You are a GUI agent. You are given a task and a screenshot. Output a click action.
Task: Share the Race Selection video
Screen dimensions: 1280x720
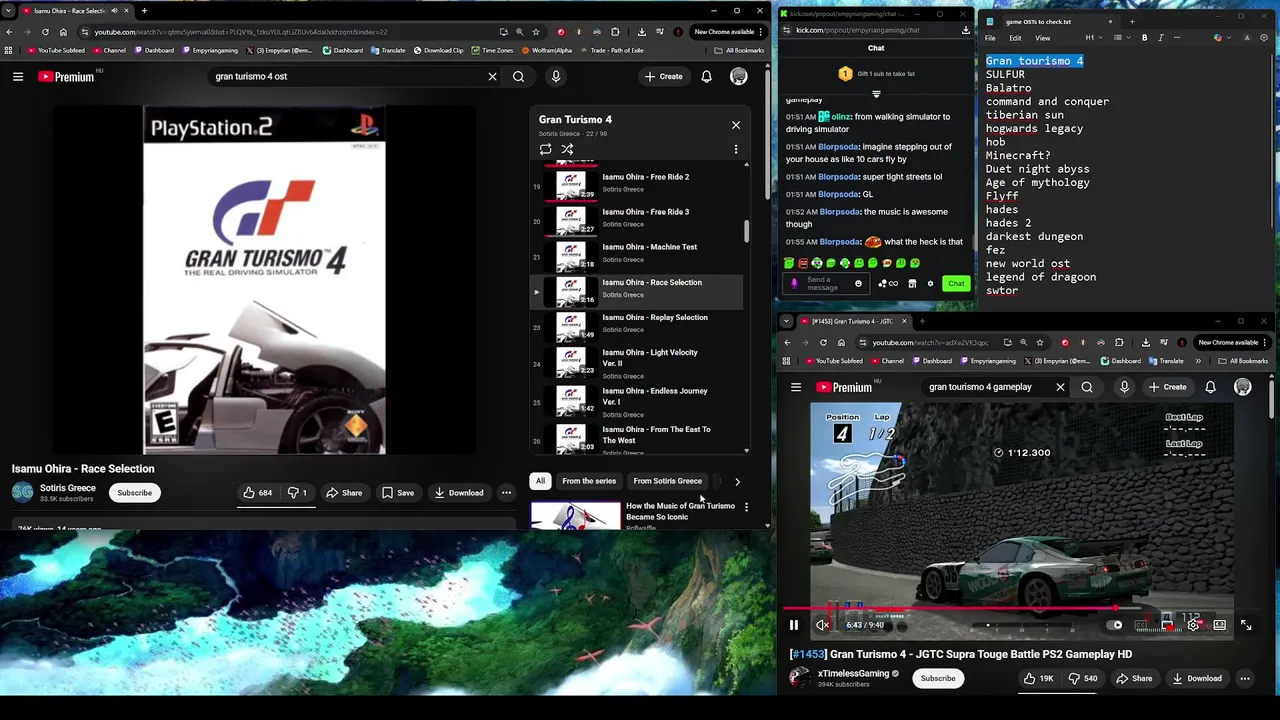tap(344, 492)
